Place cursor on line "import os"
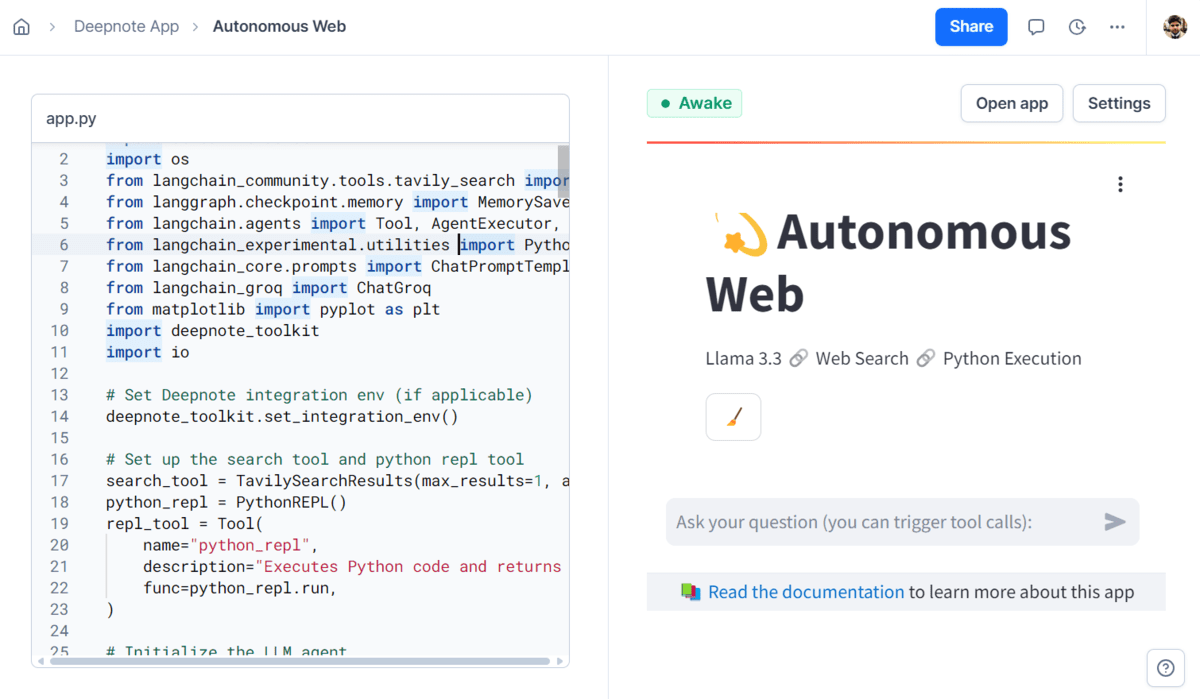 click(x=148, y=159)
